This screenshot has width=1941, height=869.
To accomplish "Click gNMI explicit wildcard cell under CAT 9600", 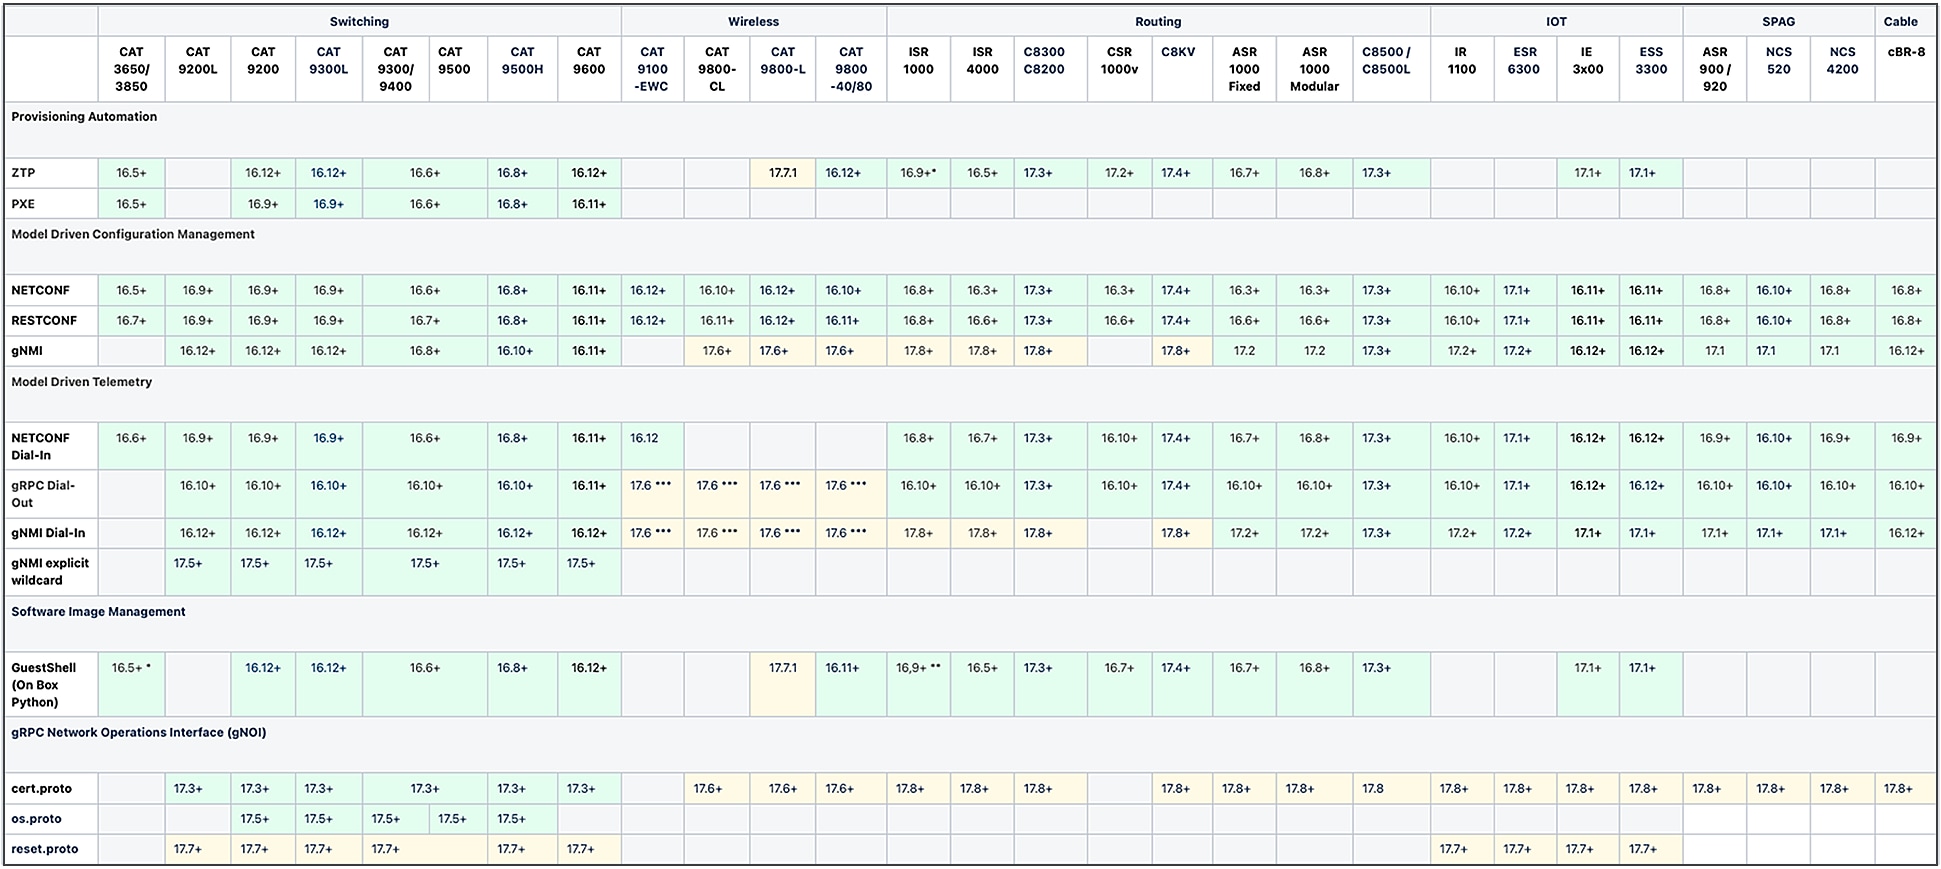I will click(589, 572).
